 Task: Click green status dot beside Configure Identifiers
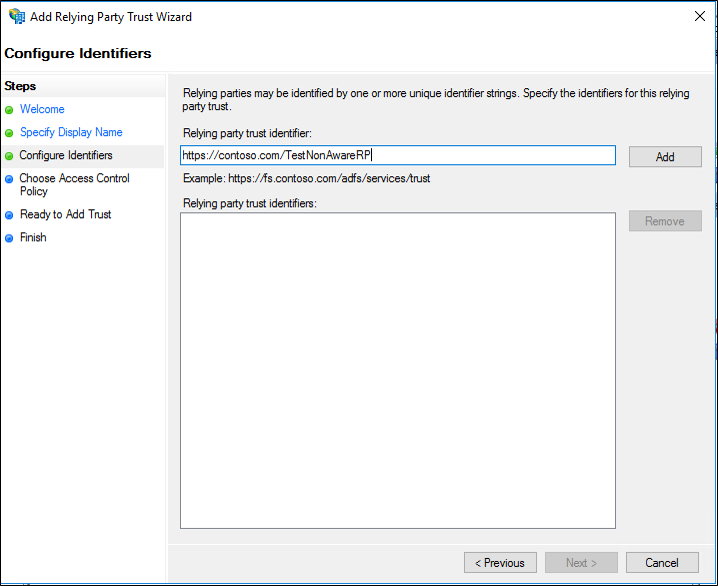tap(9, 156)
